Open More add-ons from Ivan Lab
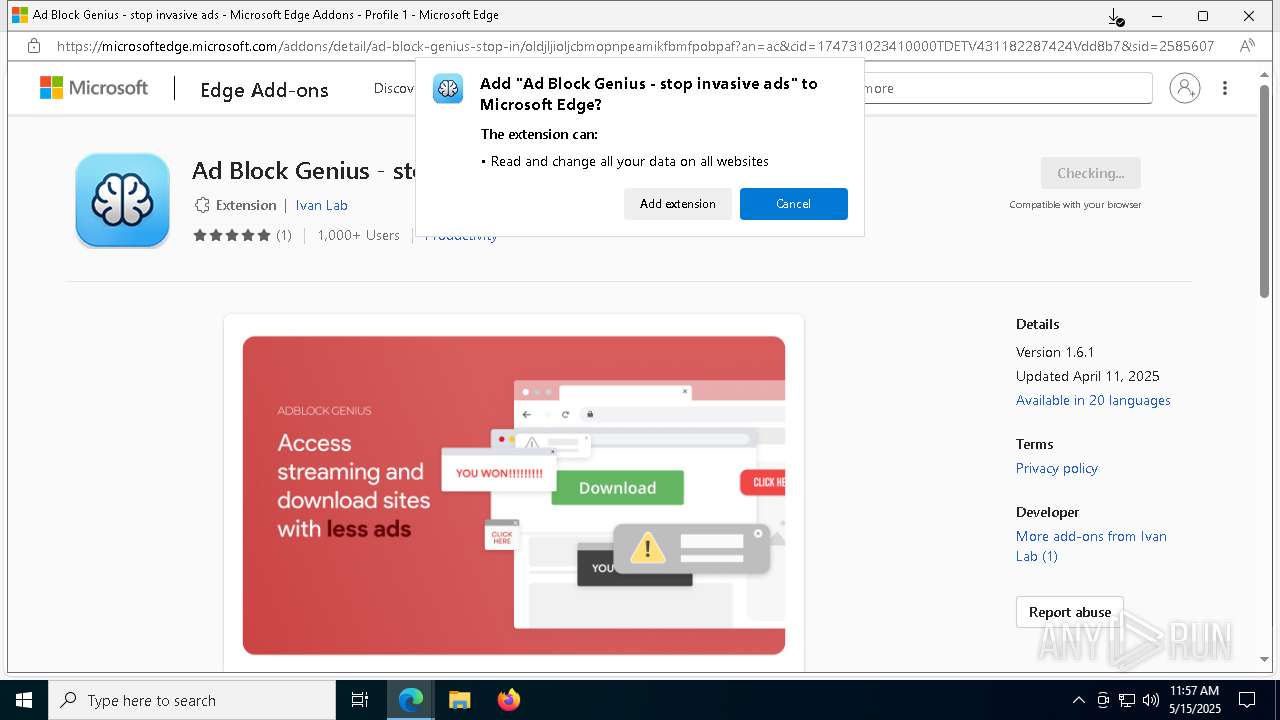 (x=1091, y=546)
